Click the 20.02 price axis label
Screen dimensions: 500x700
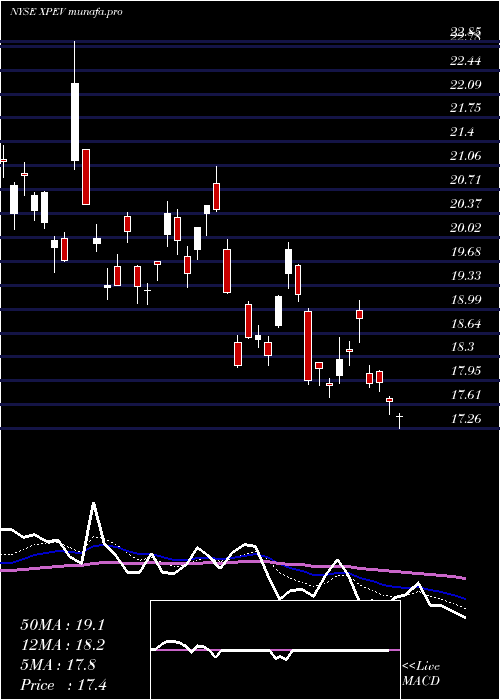click(466, 228)
